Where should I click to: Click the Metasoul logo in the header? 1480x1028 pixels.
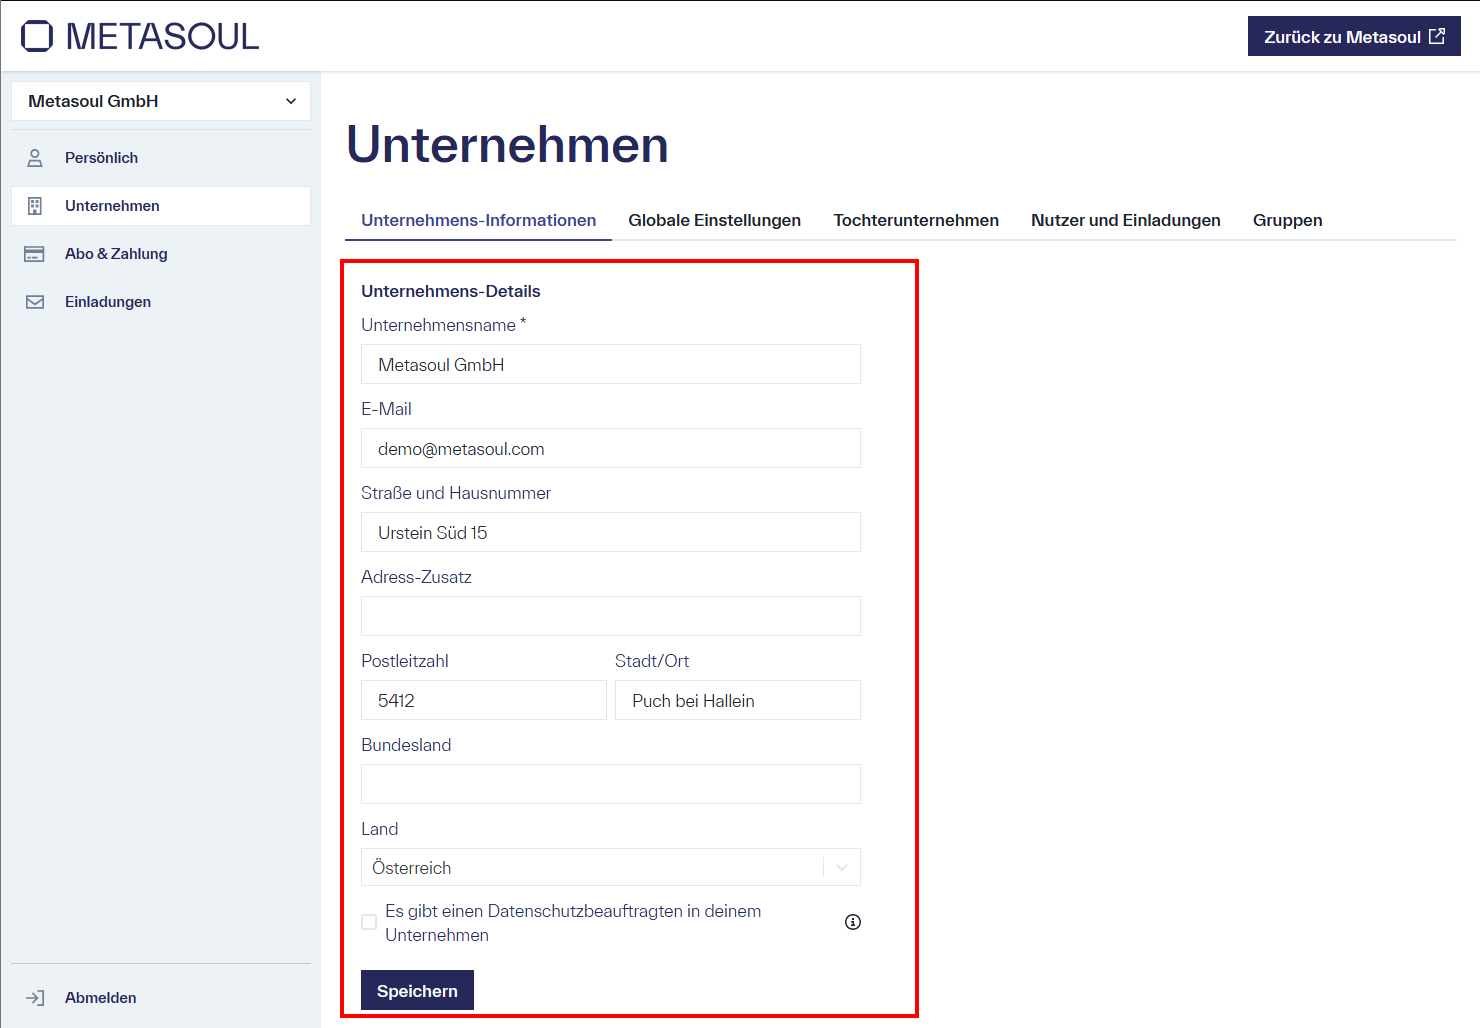pyautogui.click(x=138, y=35)
